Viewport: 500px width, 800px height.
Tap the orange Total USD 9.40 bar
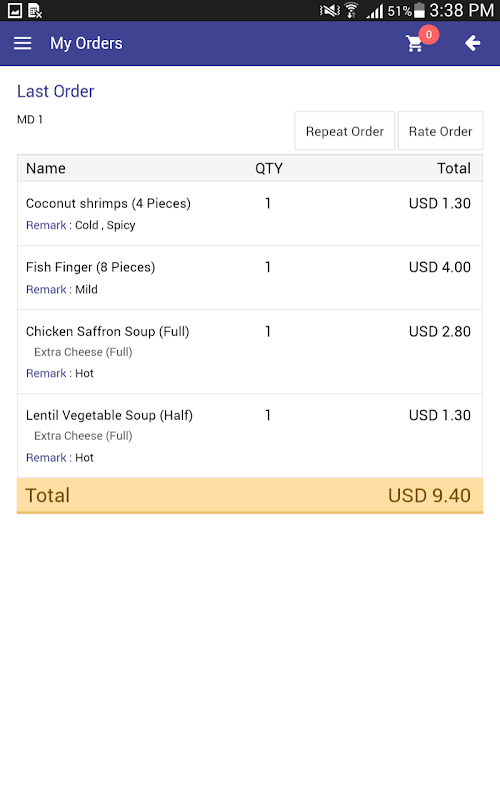click(250, 495)
